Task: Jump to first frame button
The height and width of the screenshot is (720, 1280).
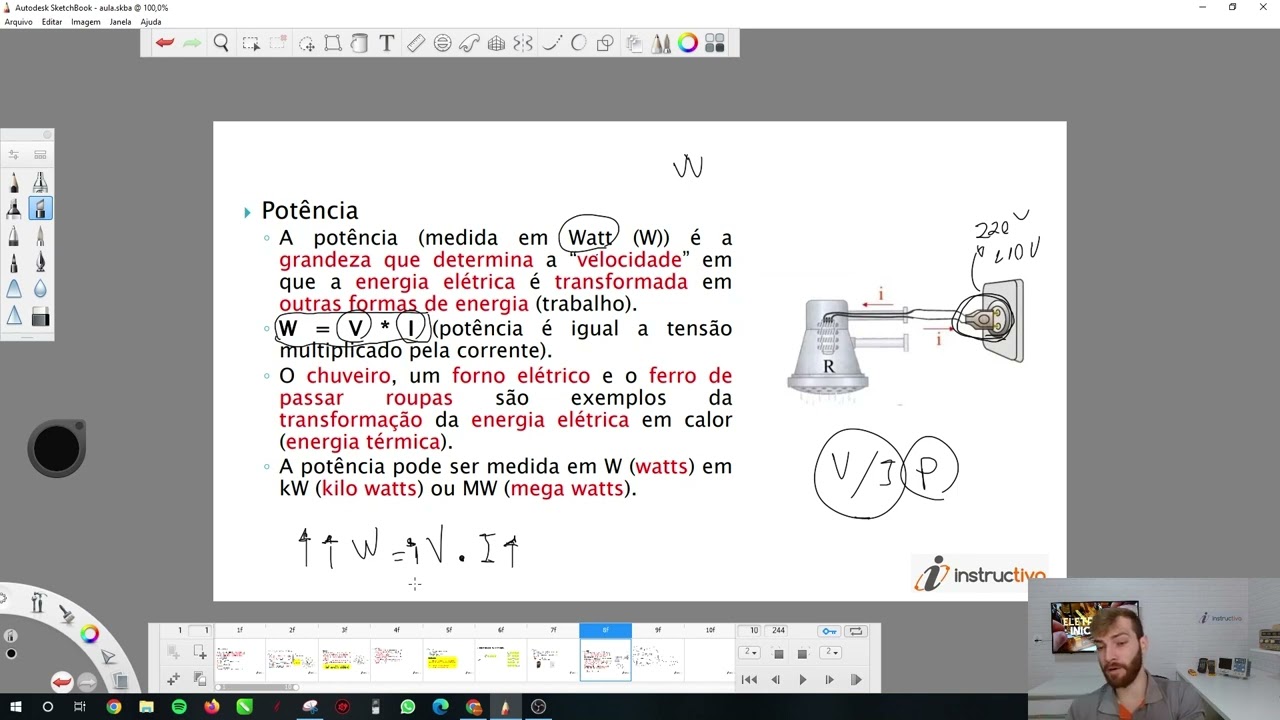Action: 749,680
